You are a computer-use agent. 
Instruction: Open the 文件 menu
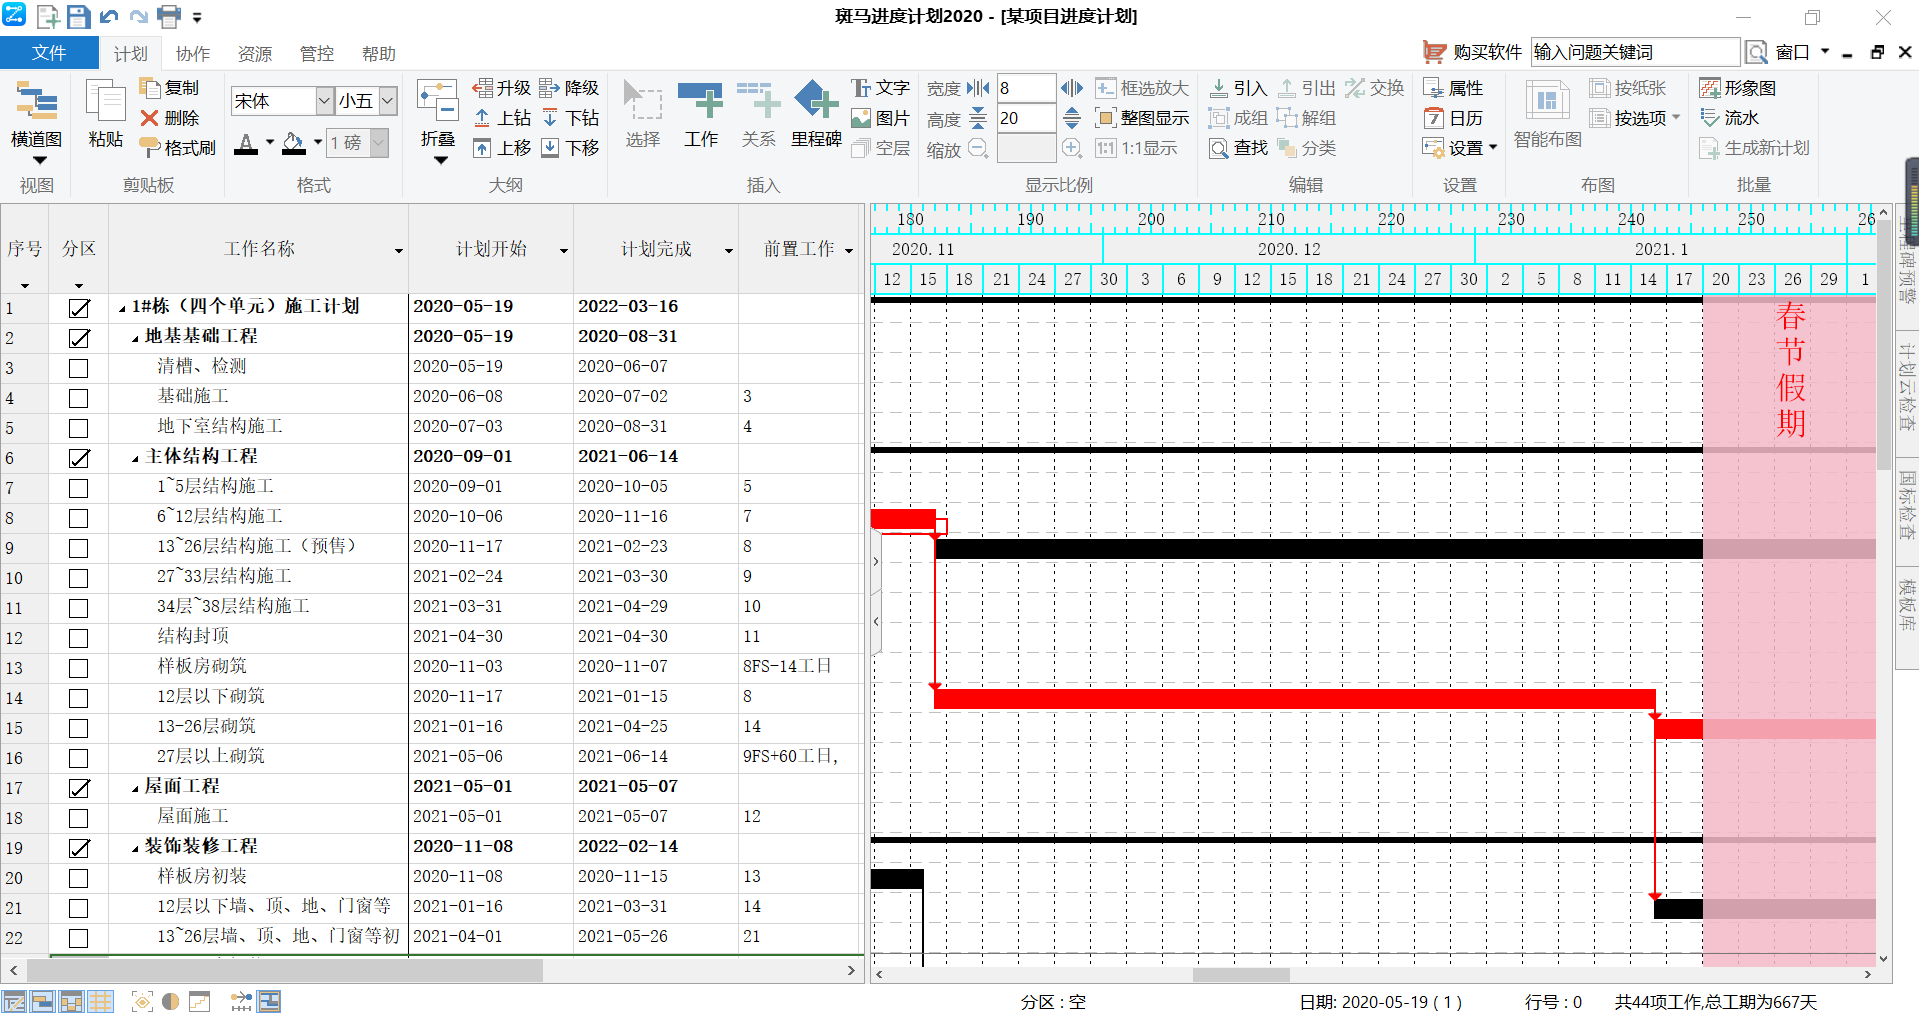[48, 53]
